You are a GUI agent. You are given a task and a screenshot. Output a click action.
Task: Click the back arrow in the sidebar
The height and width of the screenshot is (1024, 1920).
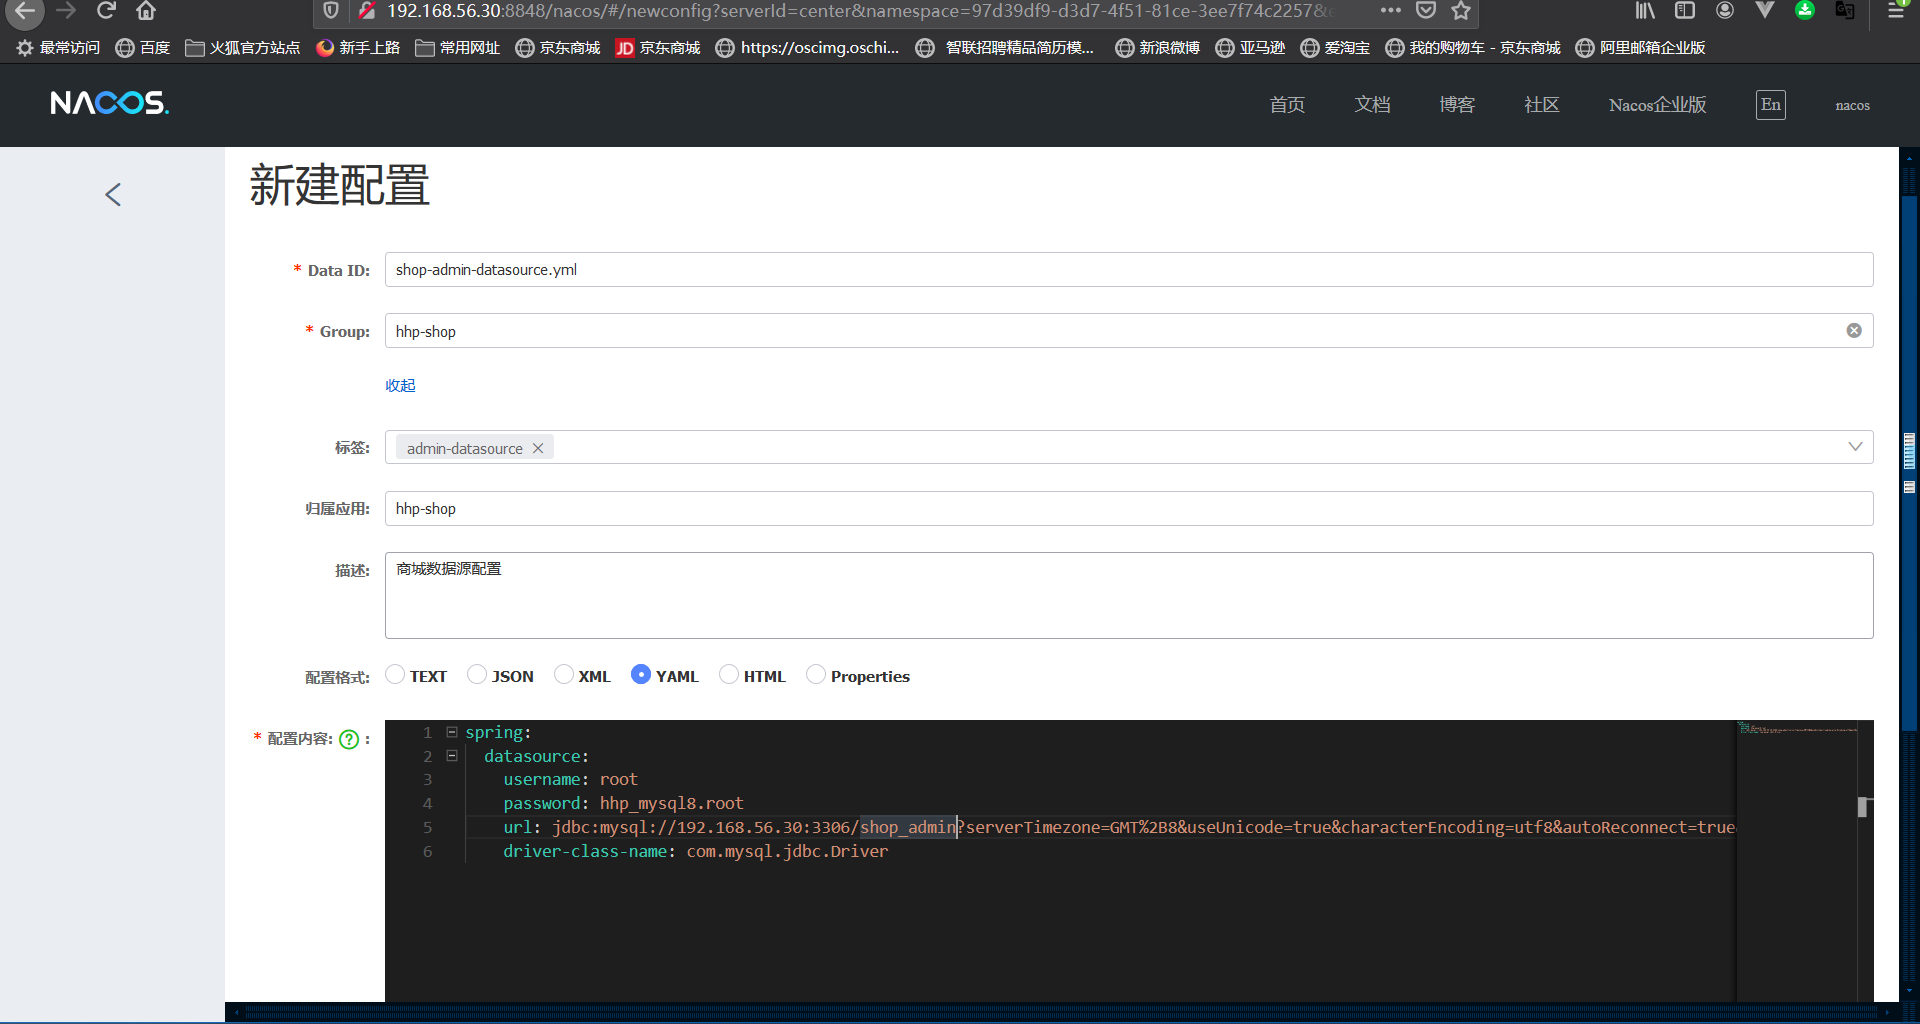112,194
